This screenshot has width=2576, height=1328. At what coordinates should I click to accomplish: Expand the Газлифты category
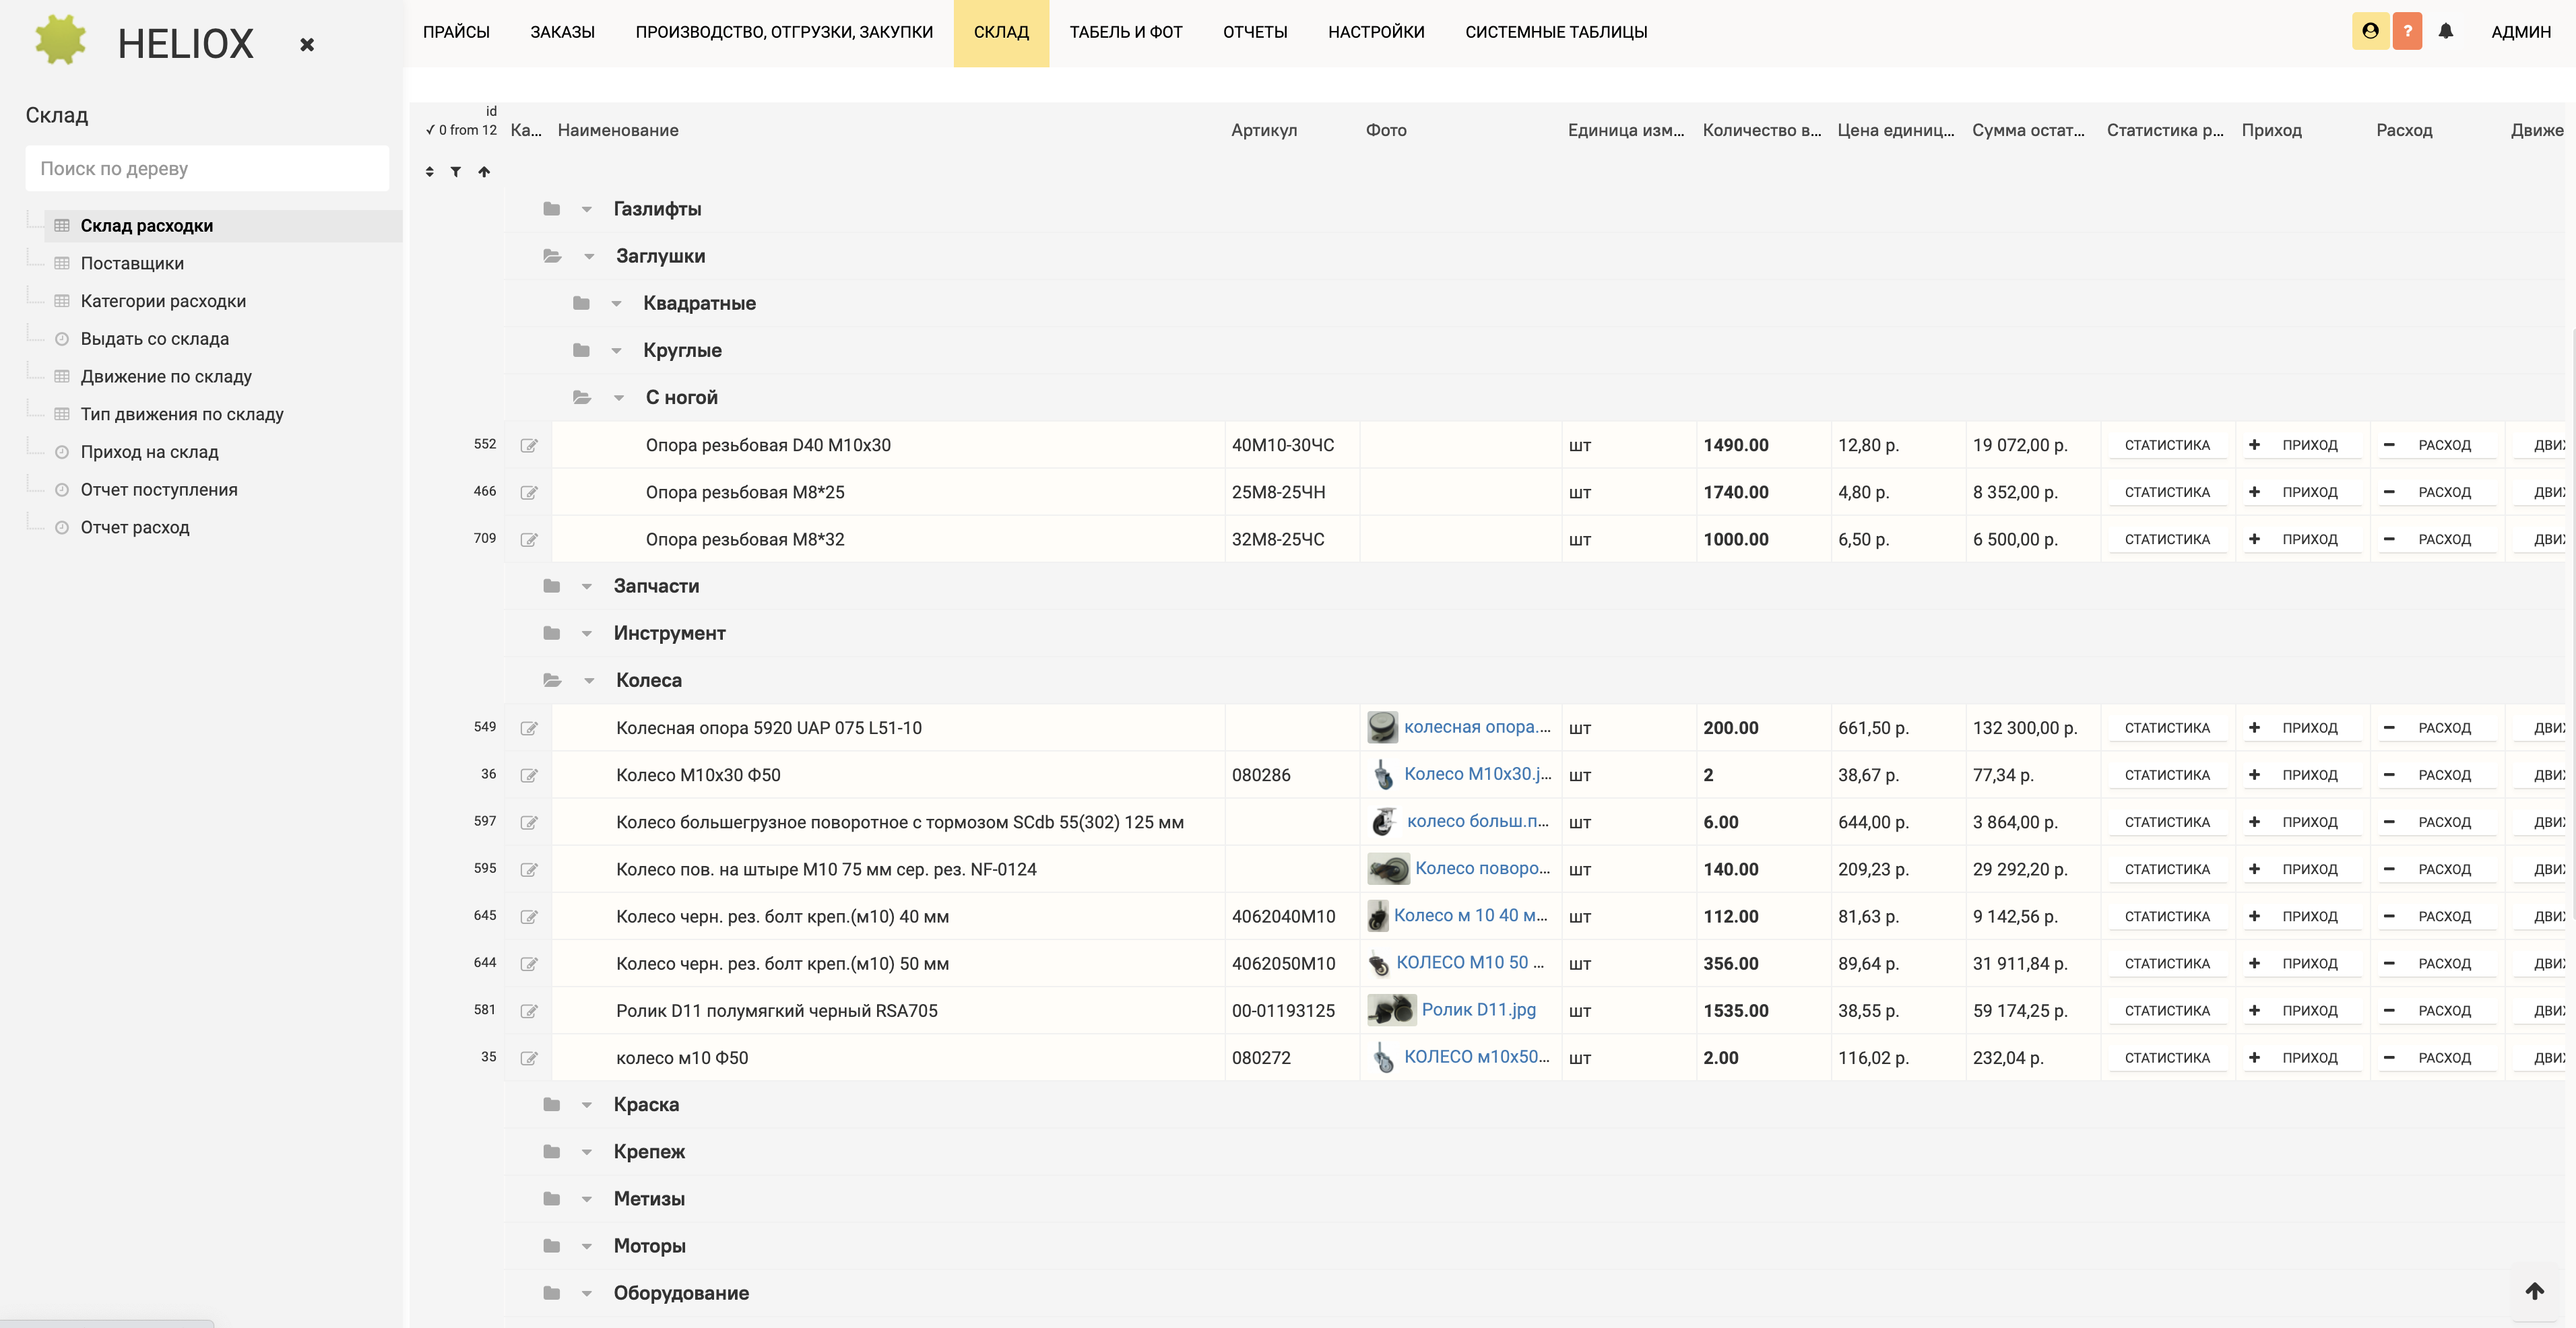coord(587,210)
